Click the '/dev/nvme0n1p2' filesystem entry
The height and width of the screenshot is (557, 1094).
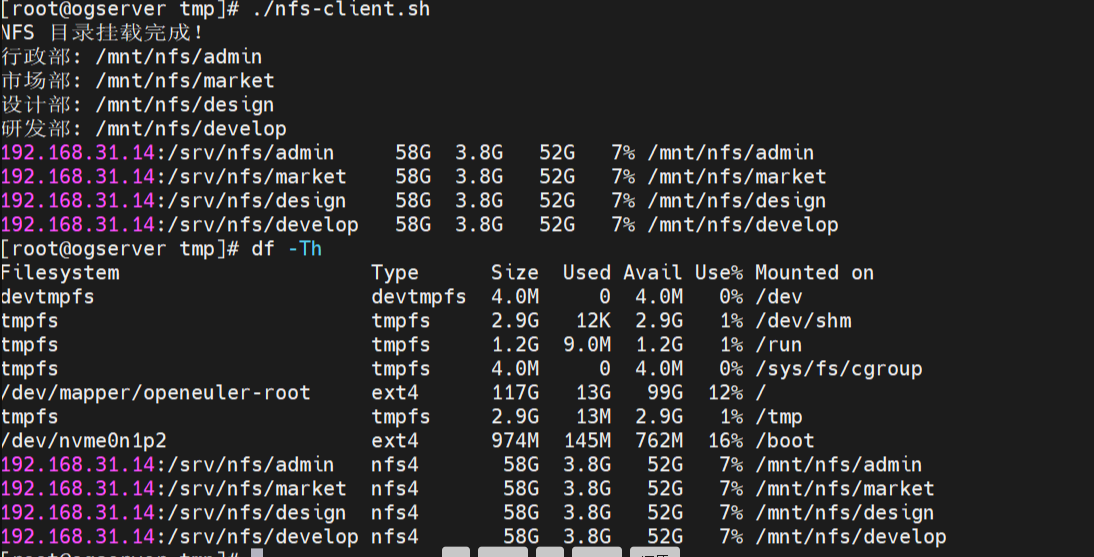pyautogui.click(x=84, y=440)
